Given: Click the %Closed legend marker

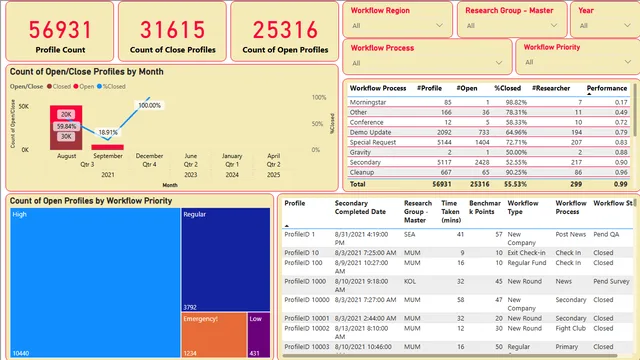Looking at the screenshot, I should (99, 87).
